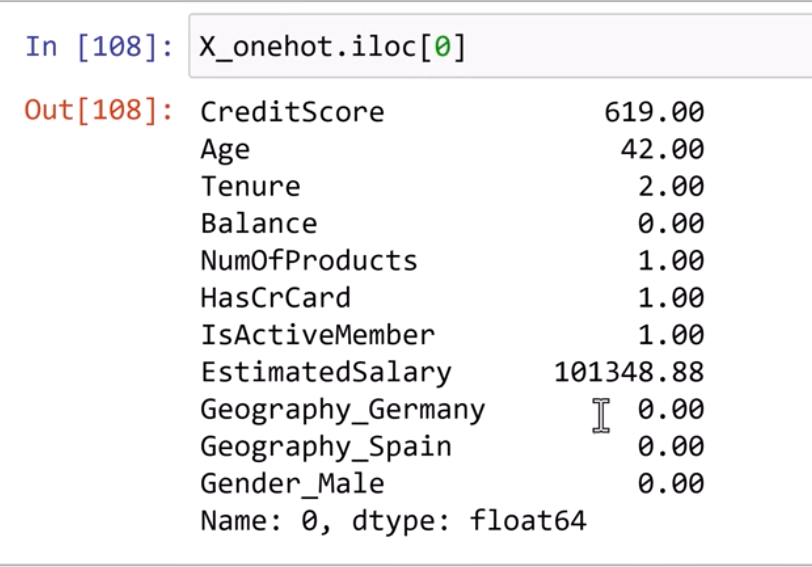This screenshot has height=567, width=812.
Task: Select the In [108] input prompt
Action: (x=99, y=47)
